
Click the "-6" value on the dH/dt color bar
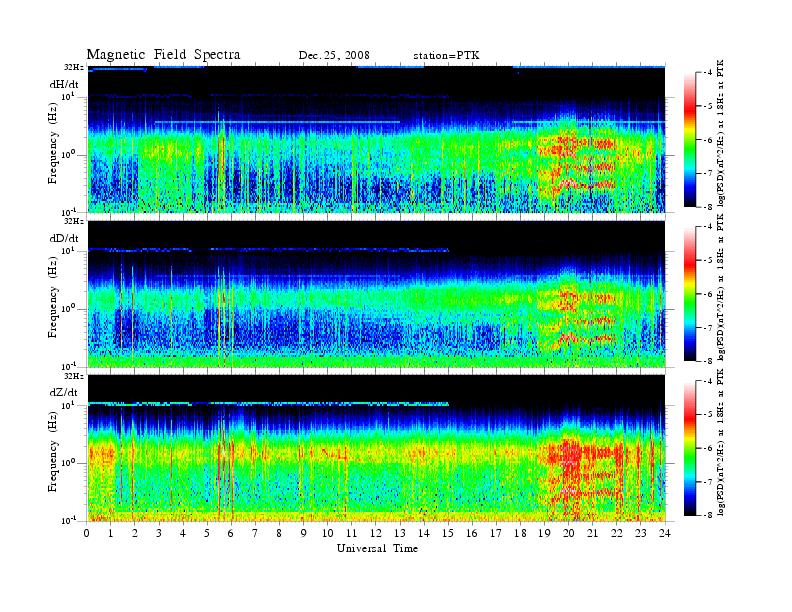708,140
